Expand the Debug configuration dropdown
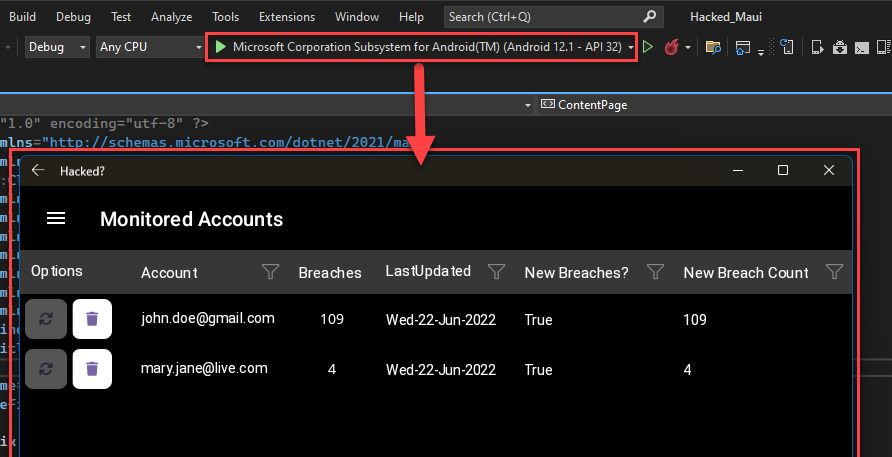 point(82,48)
